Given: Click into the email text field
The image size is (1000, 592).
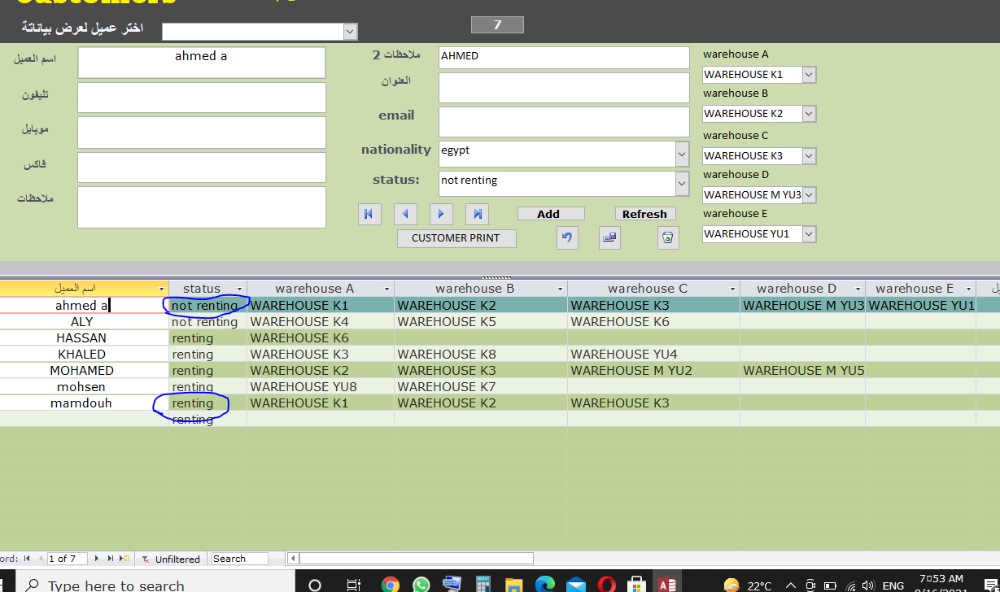Looking at the screenshot, I should pyautogui.click(x=563, y=121).
